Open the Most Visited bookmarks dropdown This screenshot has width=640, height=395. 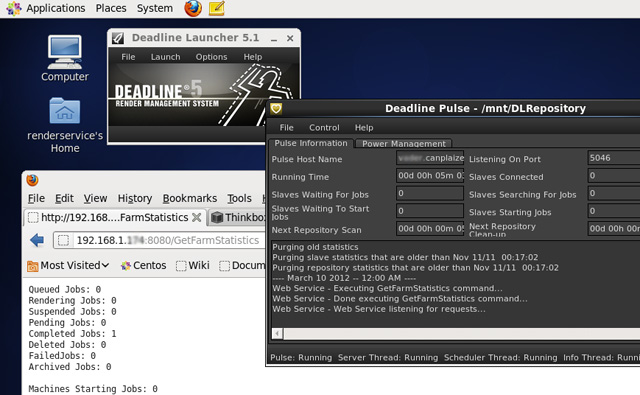(x=68, y=266)
